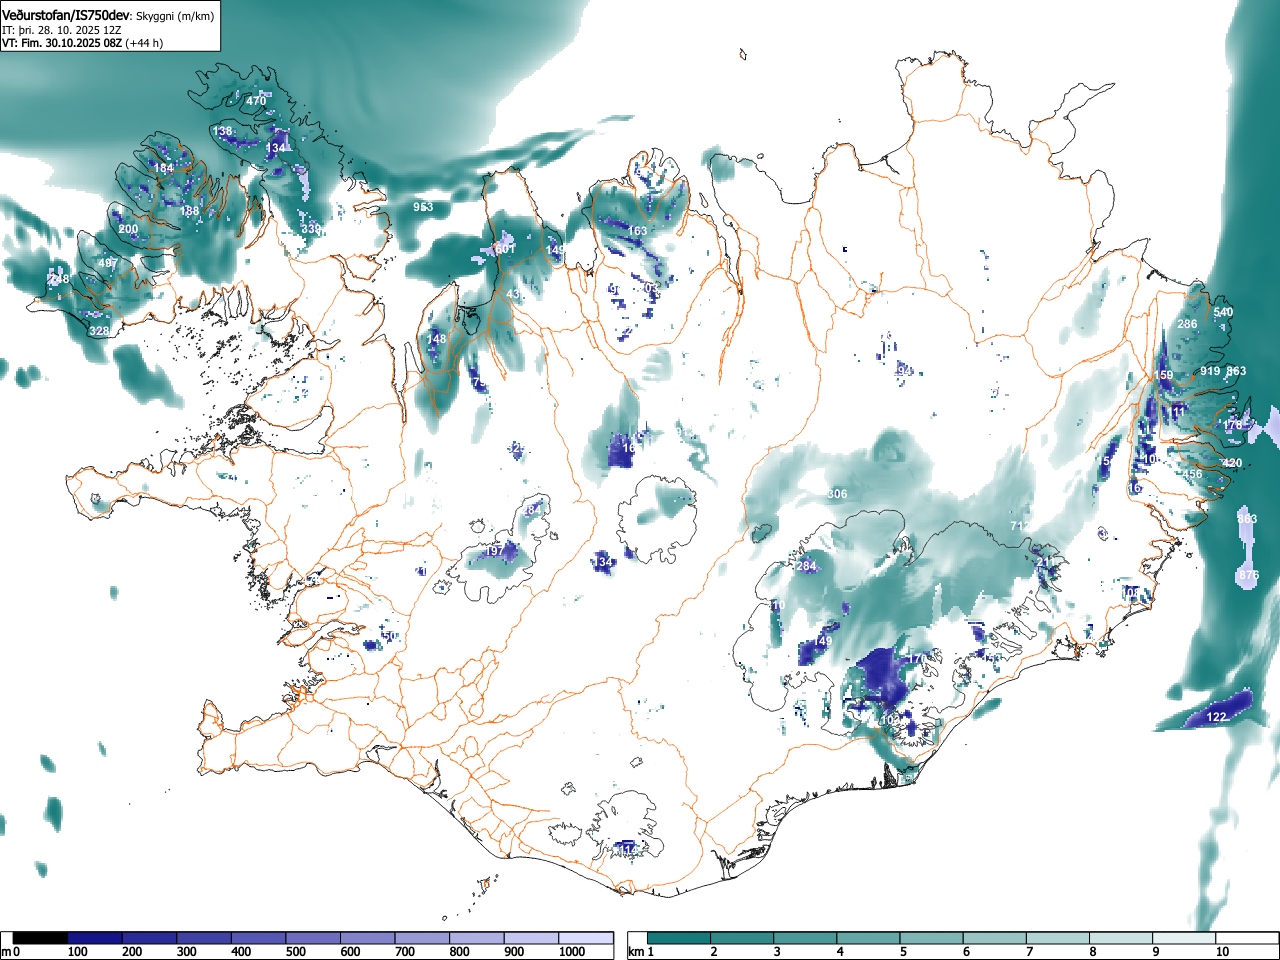
Task: Click the 9–10 km lightest swatch
Action: (1184, 938)
